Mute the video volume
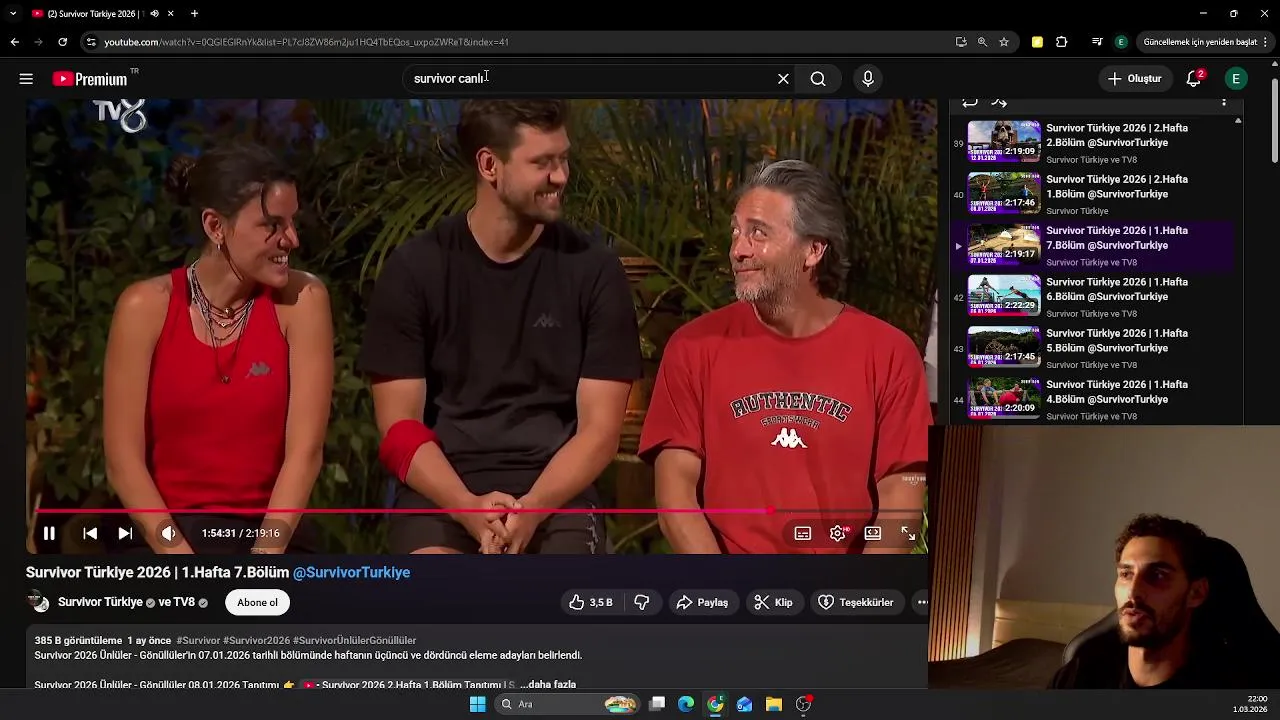This screenshot has height=720, width=1280. pos(168,533)
